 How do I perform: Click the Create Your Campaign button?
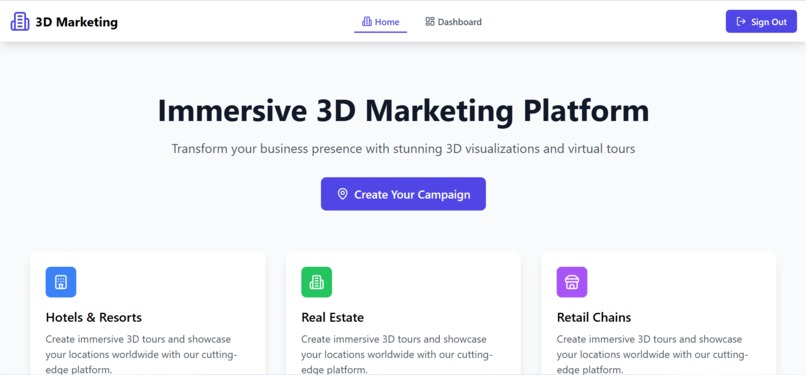click(x=403, y=194)
